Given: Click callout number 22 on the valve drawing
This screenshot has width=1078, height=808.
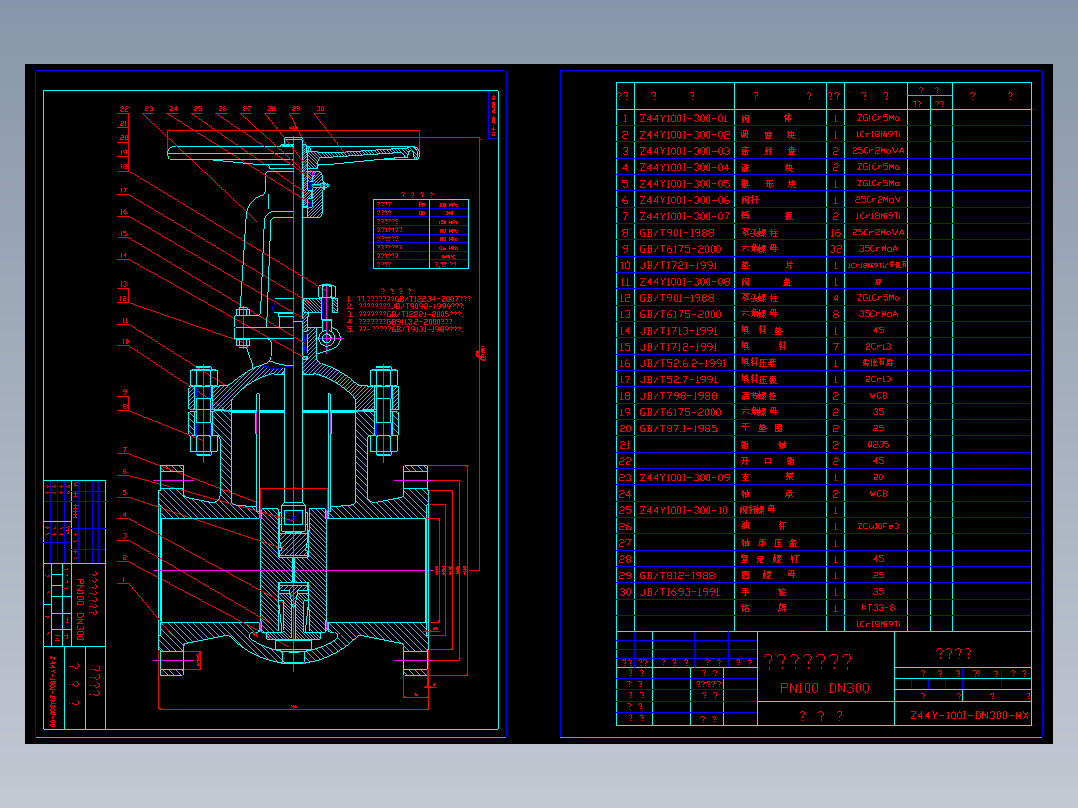Looking at the screenshot, I should coord(124,109).
